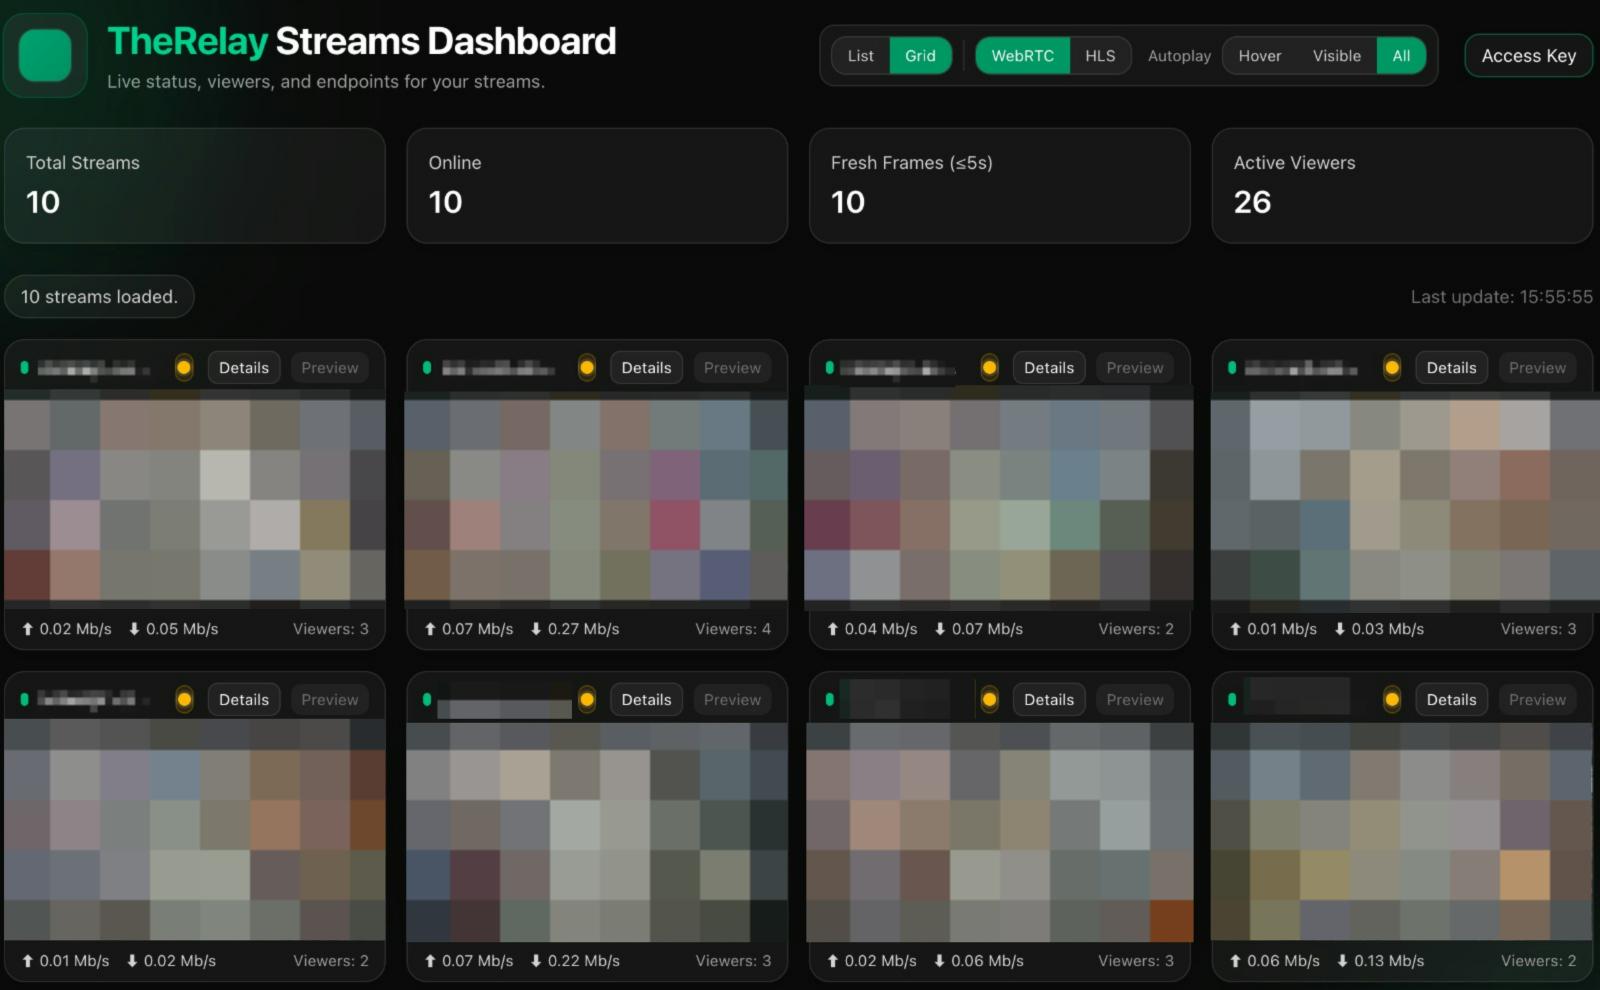
Task: Click yellow status icon on the 0.05 Mb/s download stream
Action: [x=184, y=368]
